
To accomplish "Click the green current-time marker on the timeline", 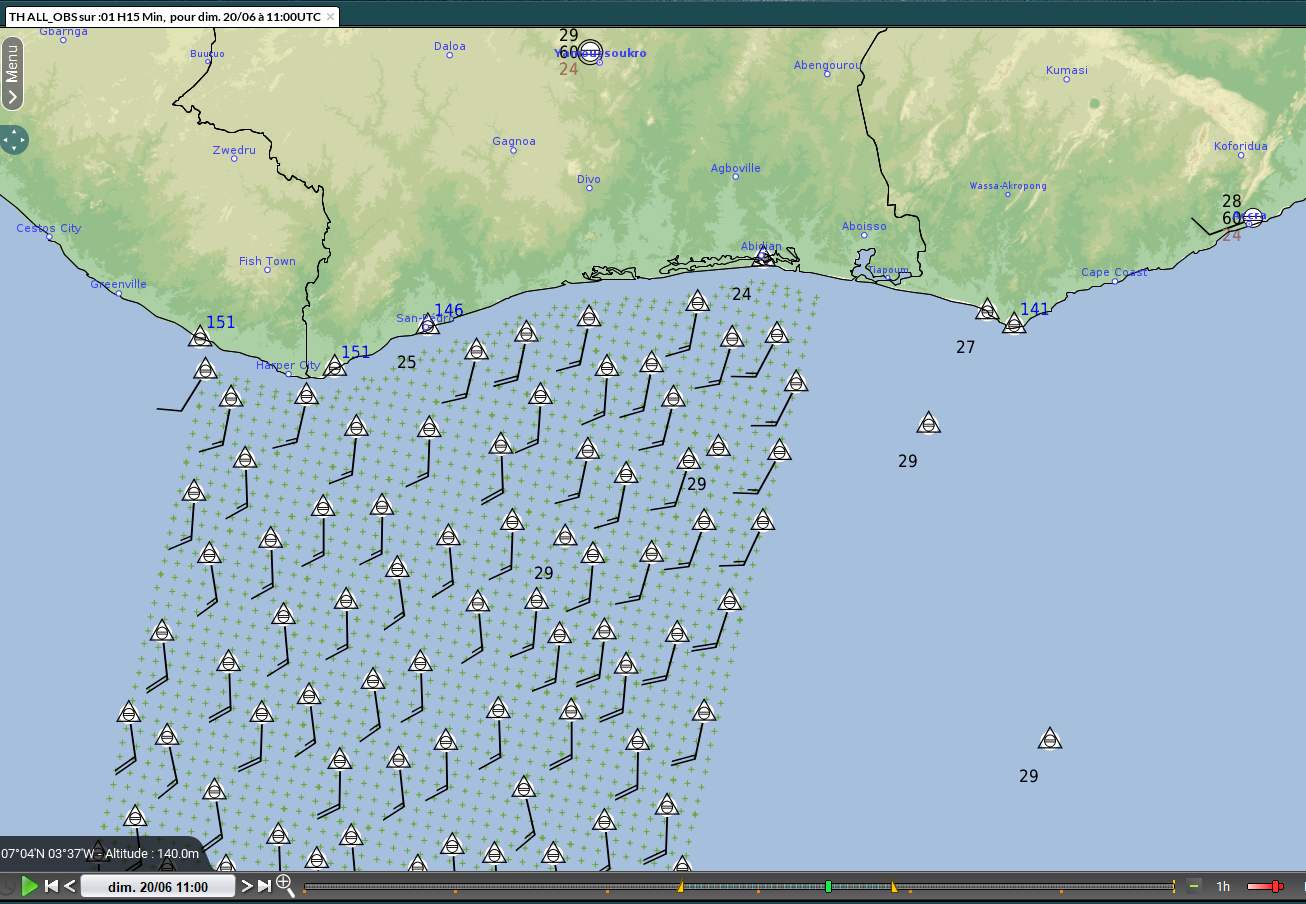I will click(x=828, y=886).
